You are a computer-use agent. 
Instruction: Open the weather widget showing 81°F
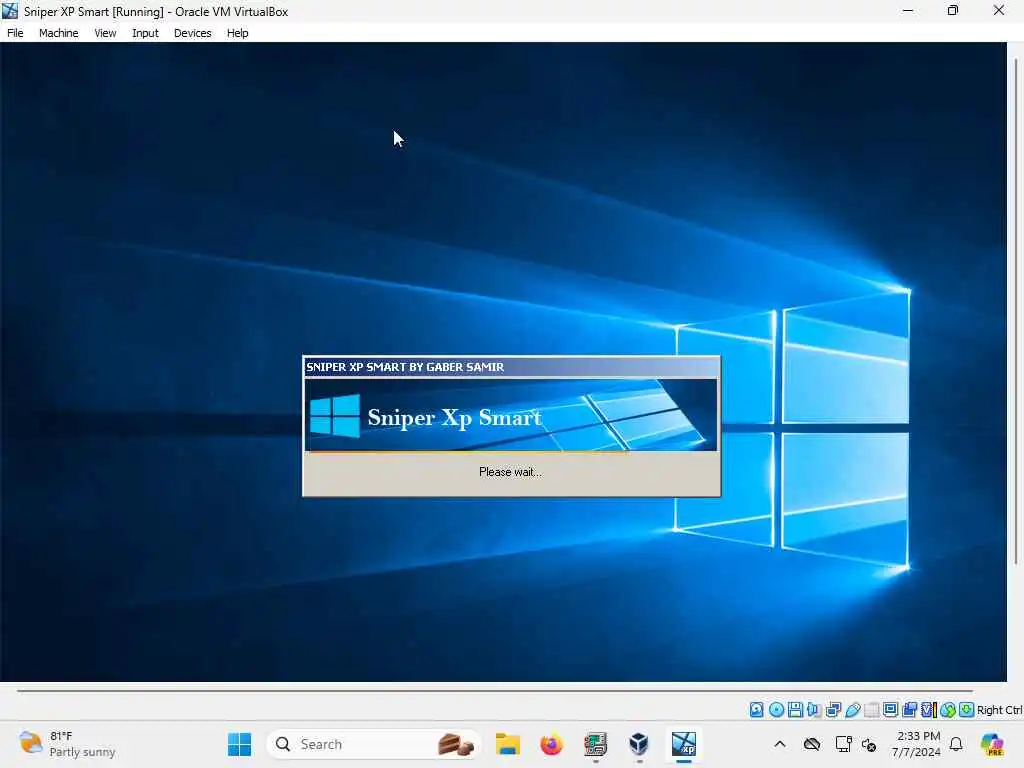point(67,744)
